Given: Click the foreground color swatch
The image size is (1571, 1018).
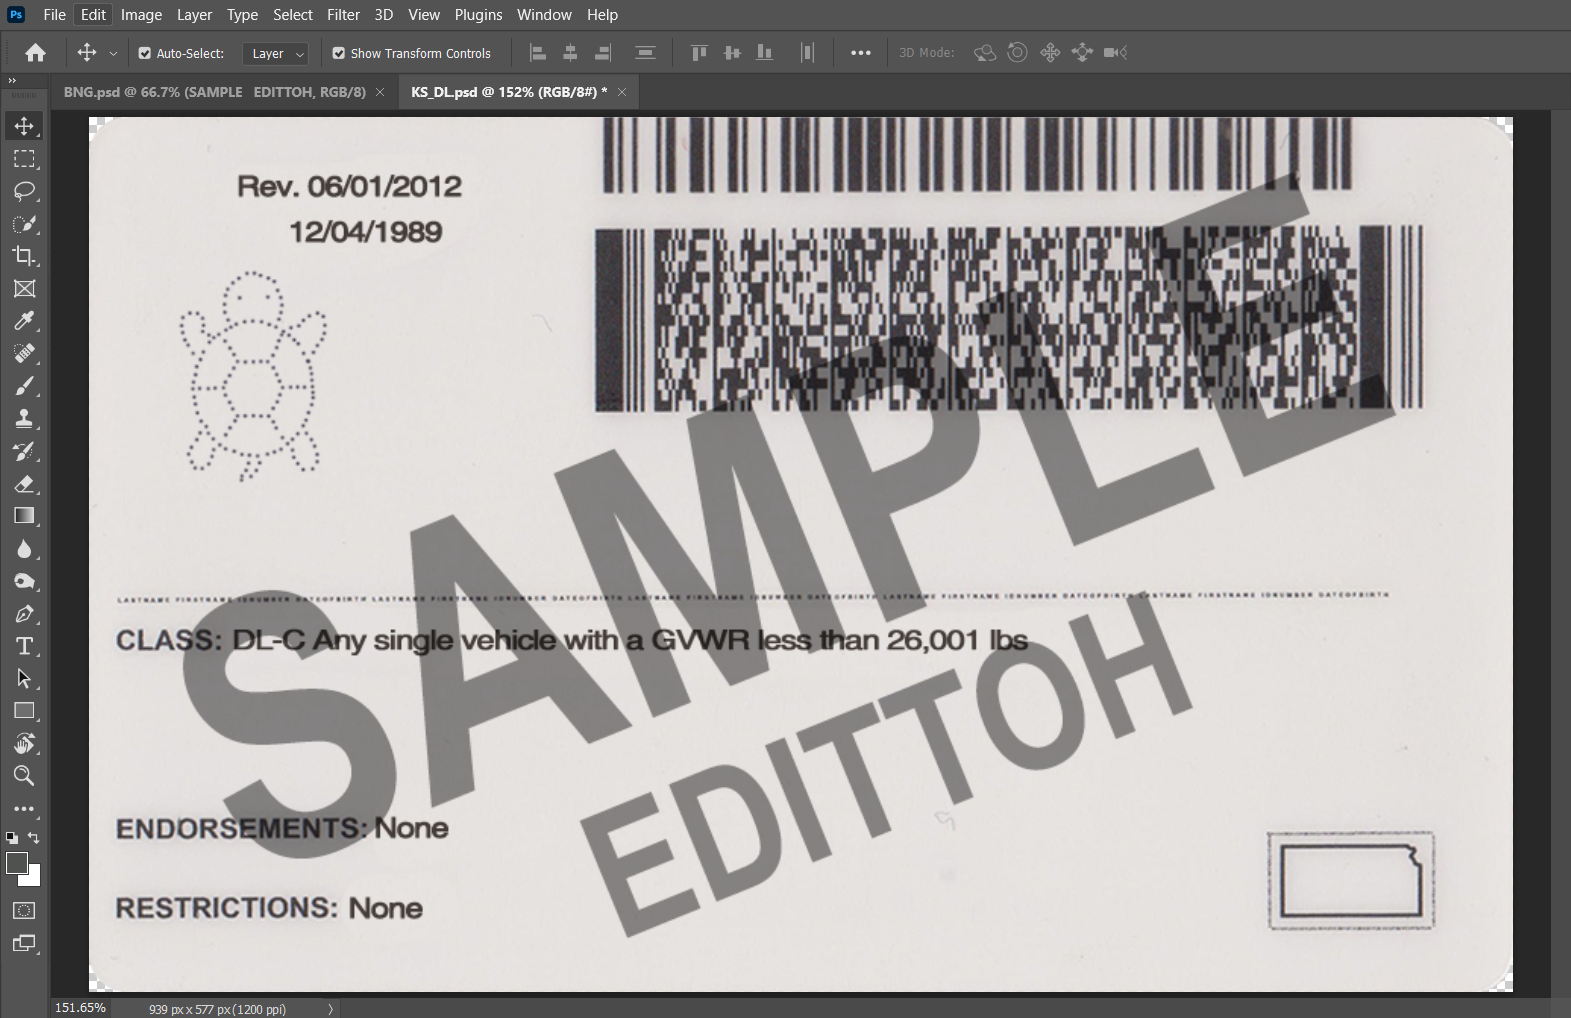Looking at the screenshot, I should 15,862.
